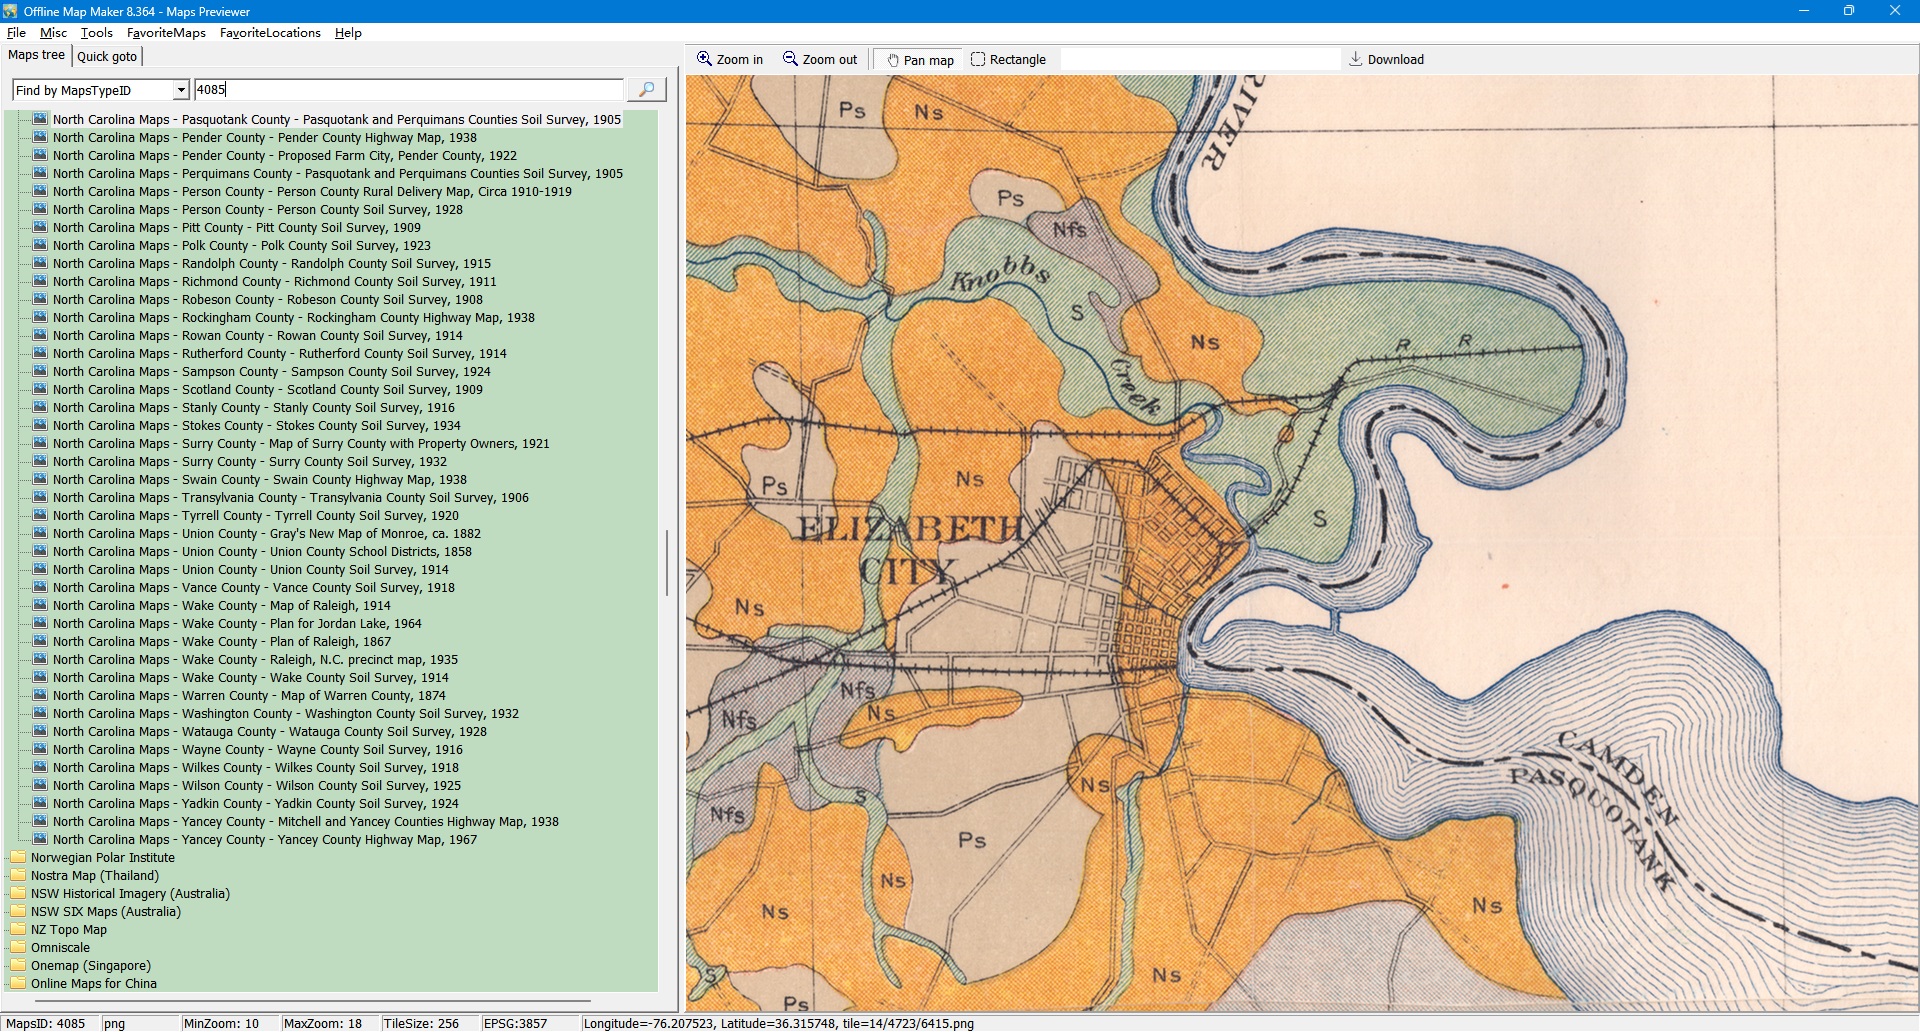This screenshot has height=1032, width=1920.
Task: Click the Download arrow icon
Action: coord(1355,59)
